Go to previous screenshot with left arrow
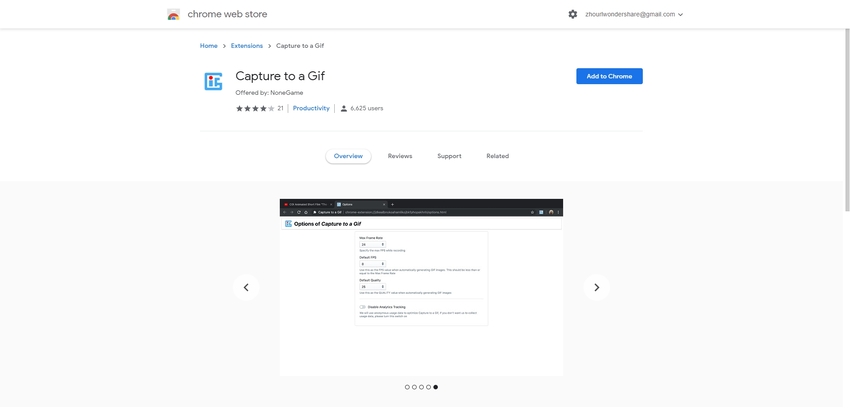This screenshot has width=850, height=415. point(246,287)
